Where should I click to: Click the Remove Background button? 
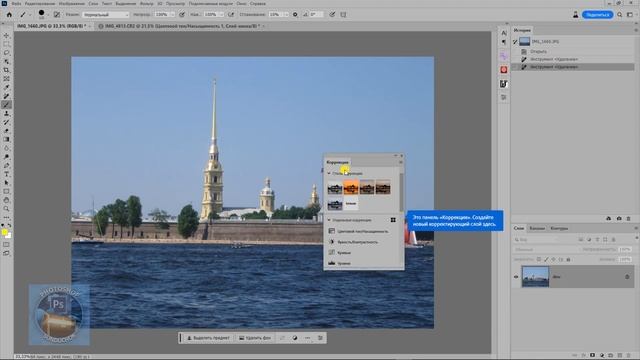(255, 338)
